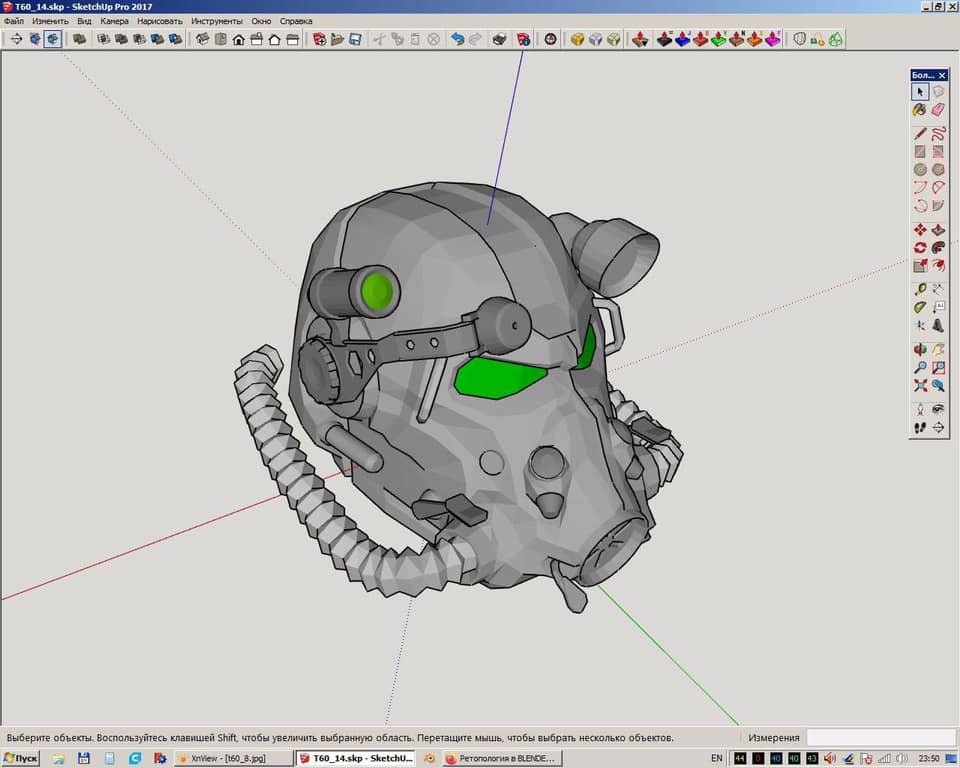The image size is (960, 768).
Task: Switch to Ретопология в BLENDE taskbar window
Action: click(x=501, y=758)
